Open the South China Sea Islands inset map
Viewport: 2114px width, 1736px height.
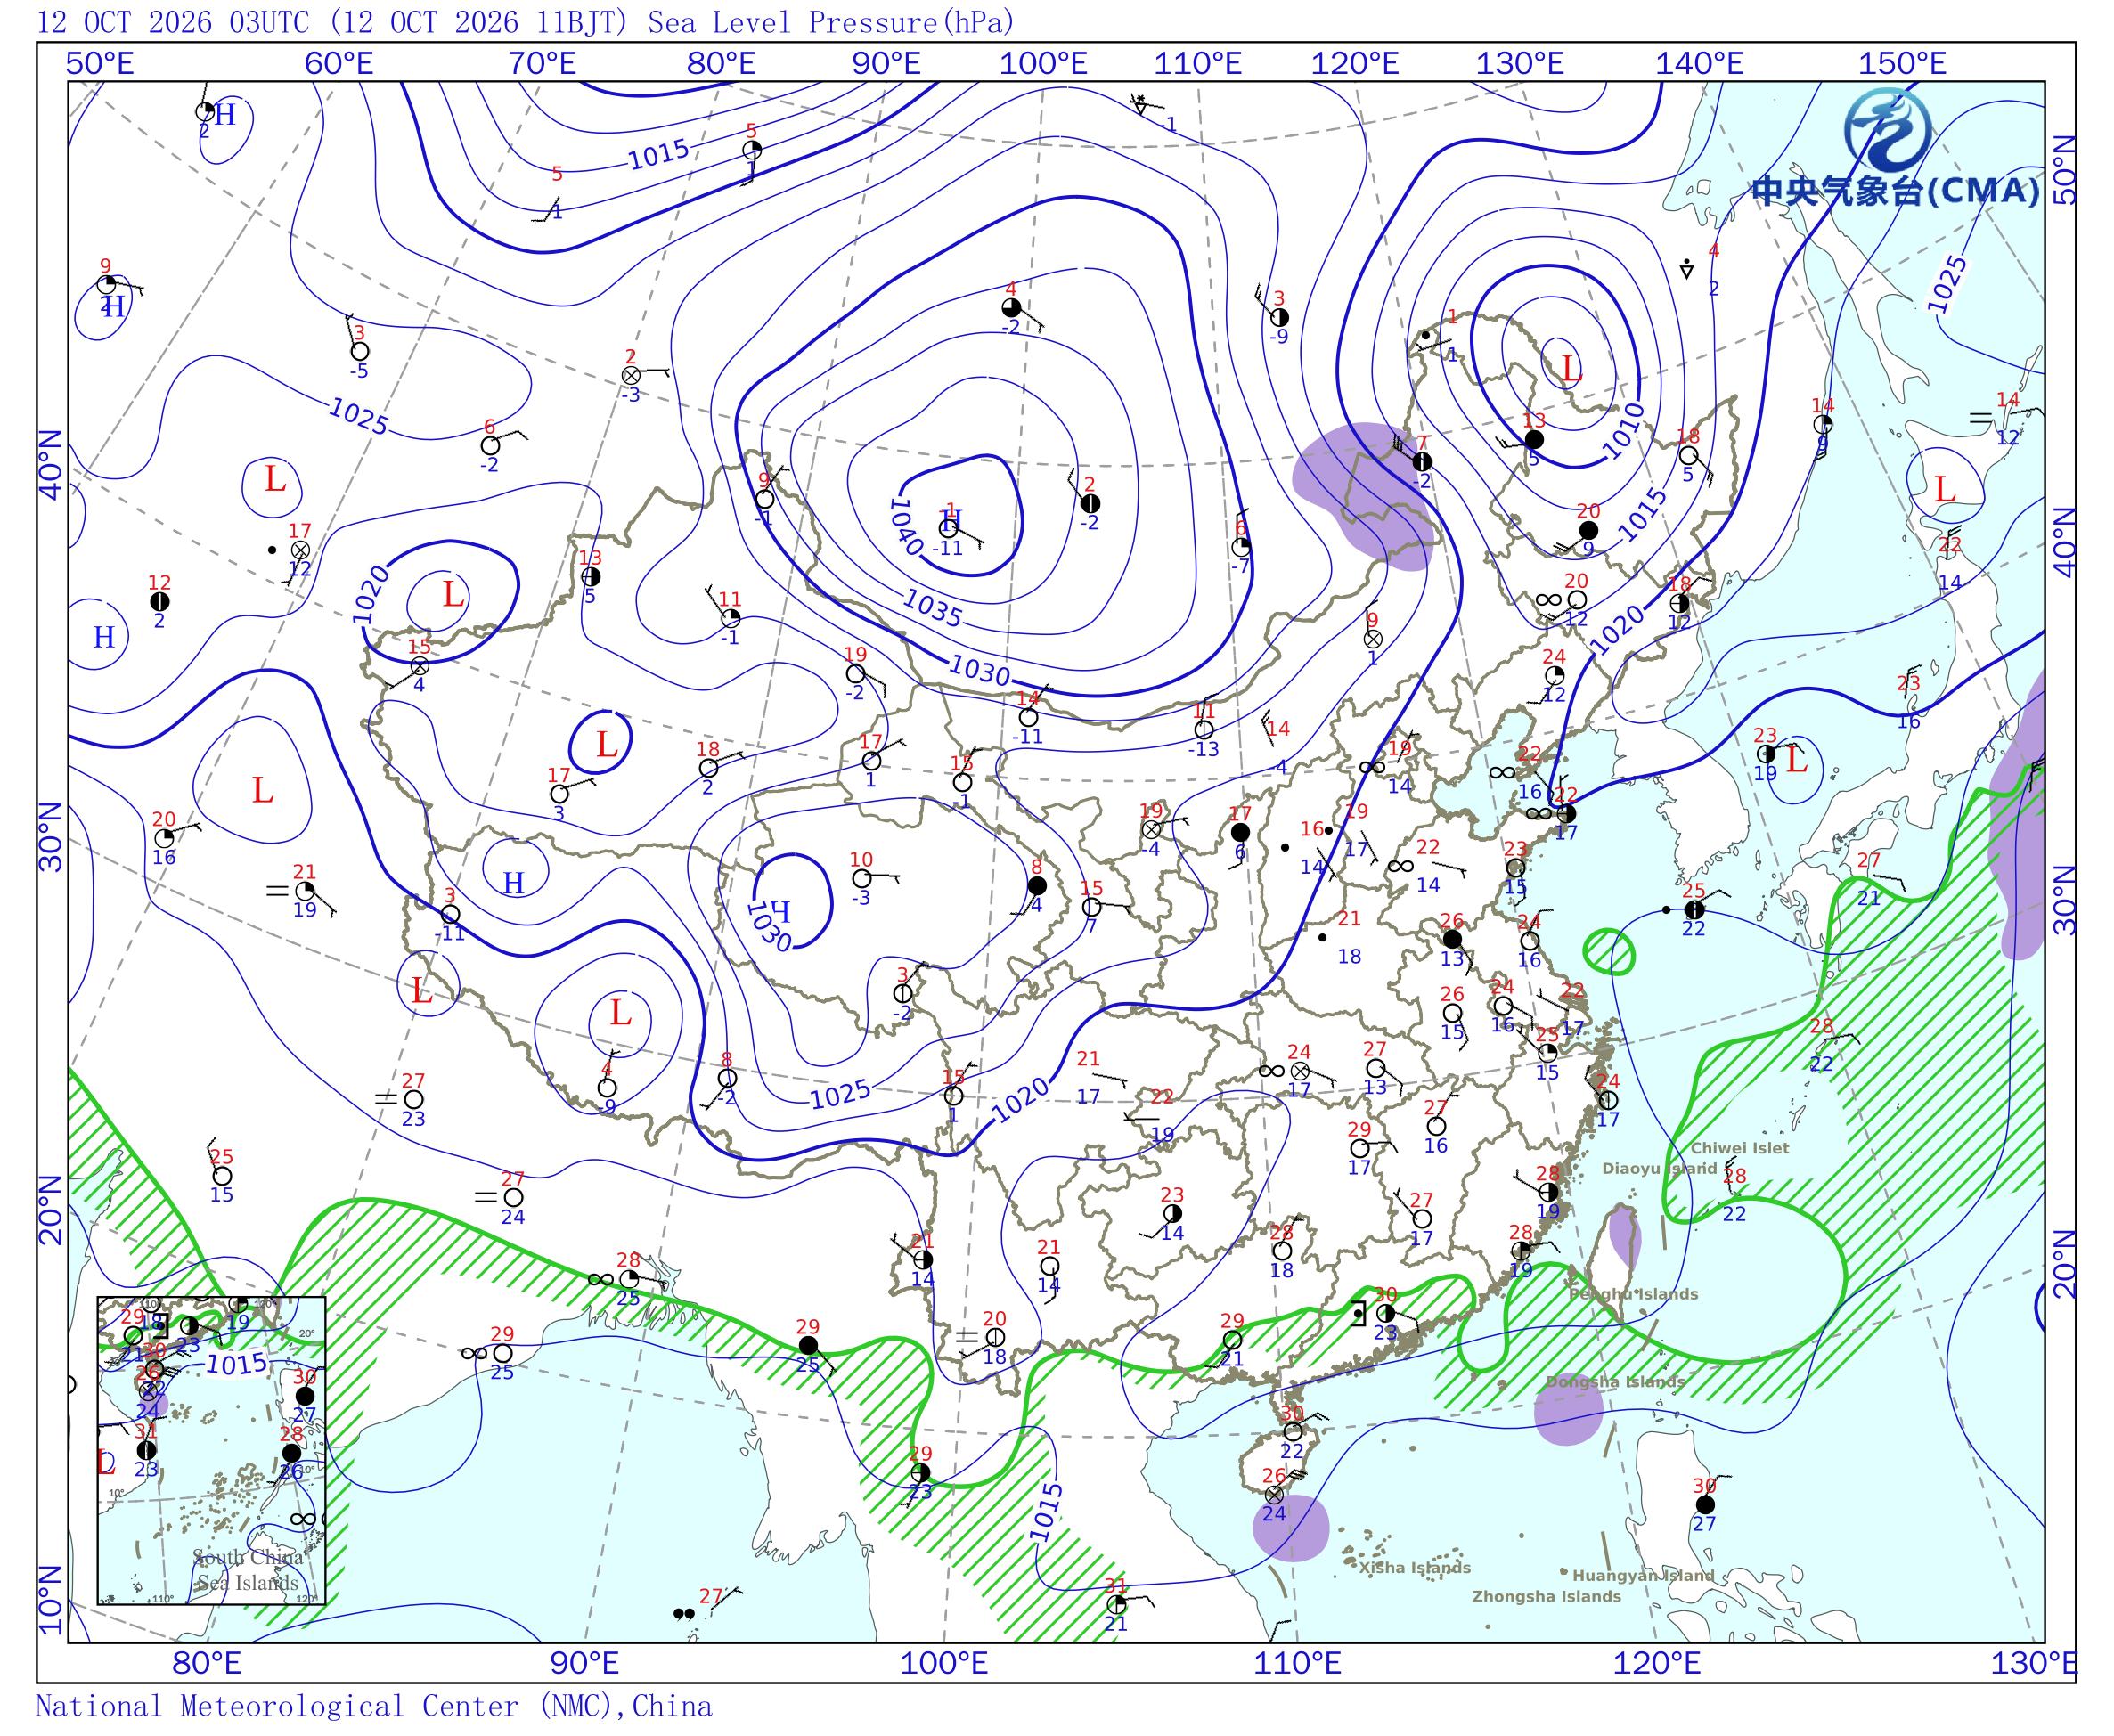(212, 1450)
